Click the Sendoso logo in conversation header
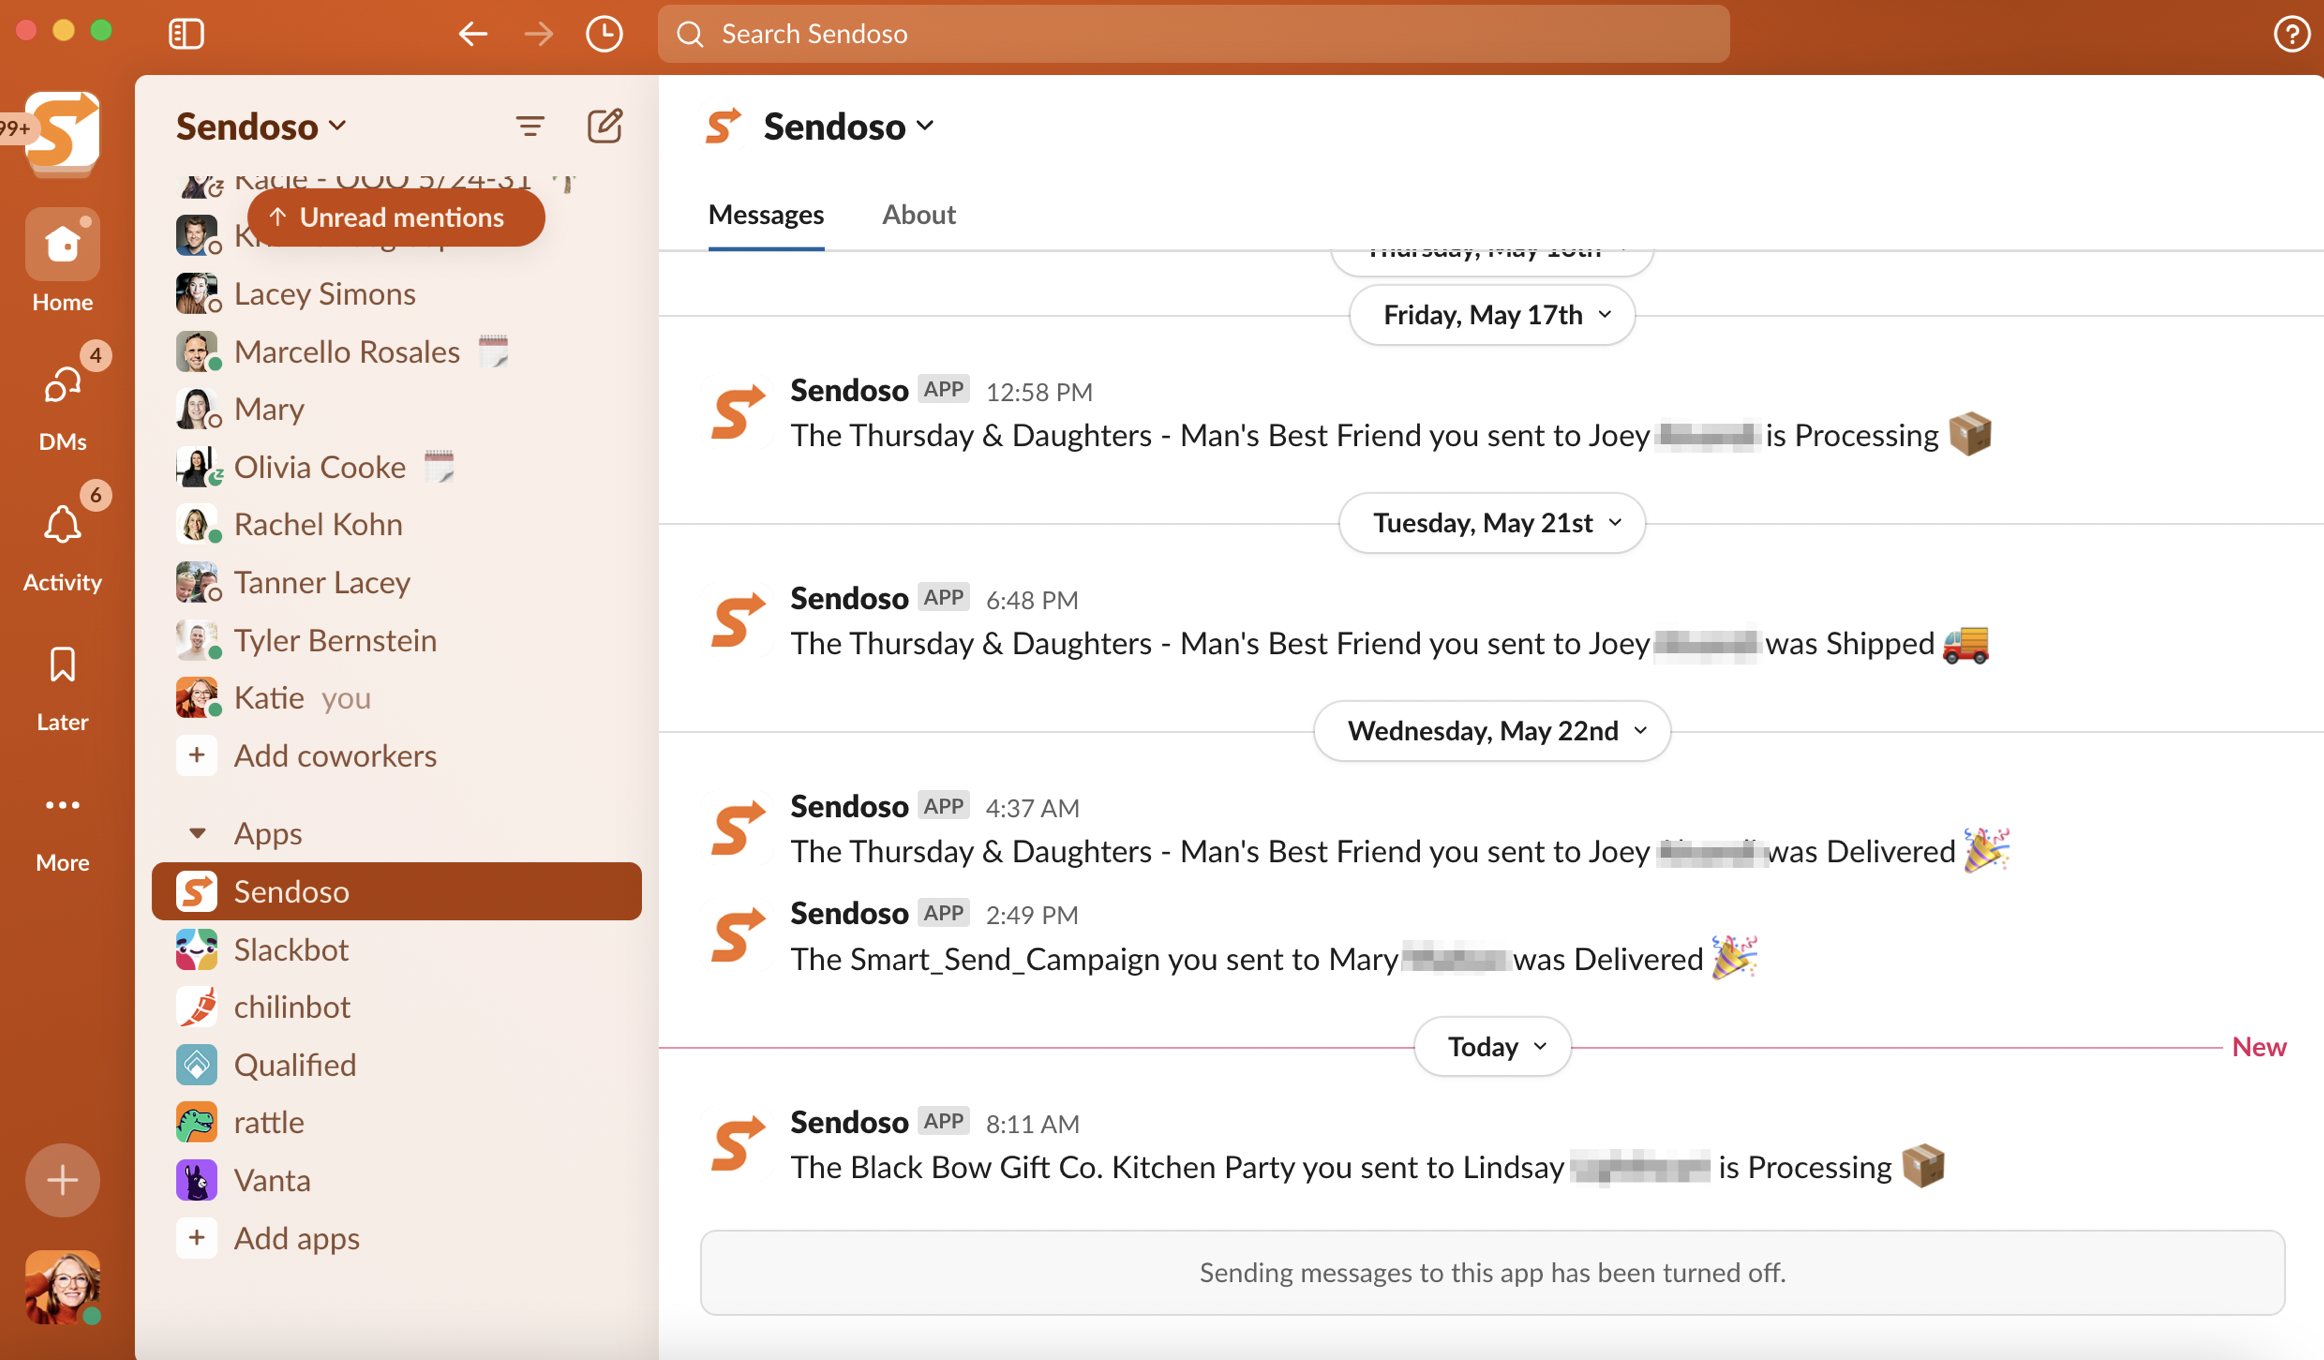 click(x=723, y=126)
